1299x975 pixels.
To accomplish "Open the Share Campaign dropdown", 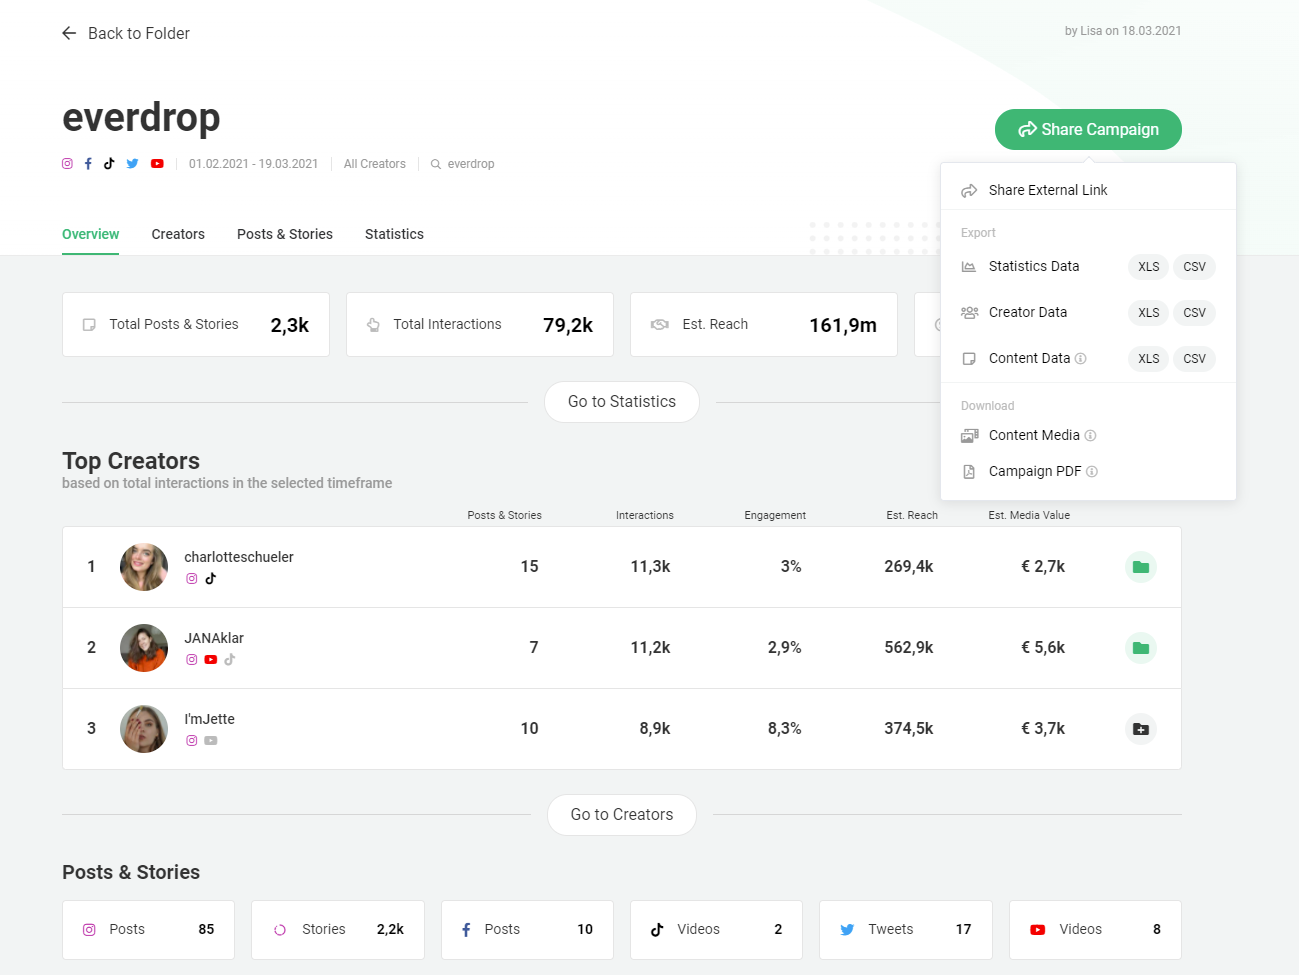I will [x=1088, y=130].
